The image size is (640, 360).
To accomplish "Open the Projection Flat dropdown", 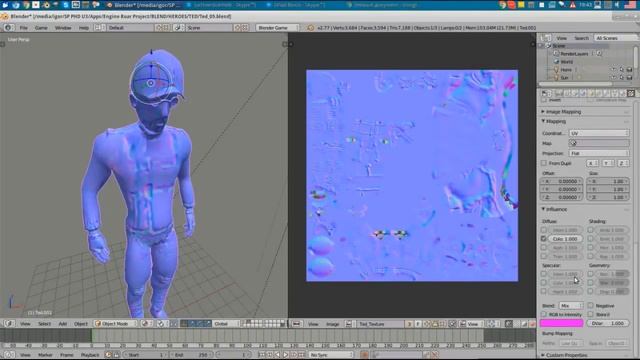I will (599, 153).
